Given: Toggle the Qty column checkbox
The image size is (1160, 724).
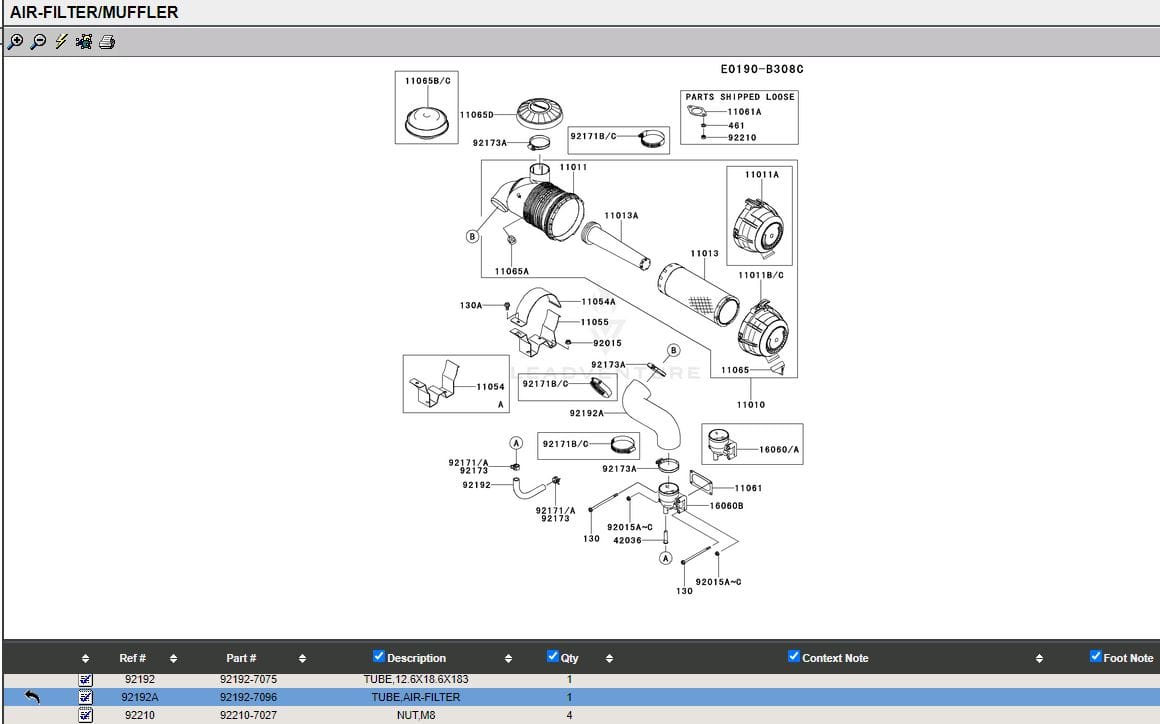Looking at the screenshot, I should (x=553, y=656).
